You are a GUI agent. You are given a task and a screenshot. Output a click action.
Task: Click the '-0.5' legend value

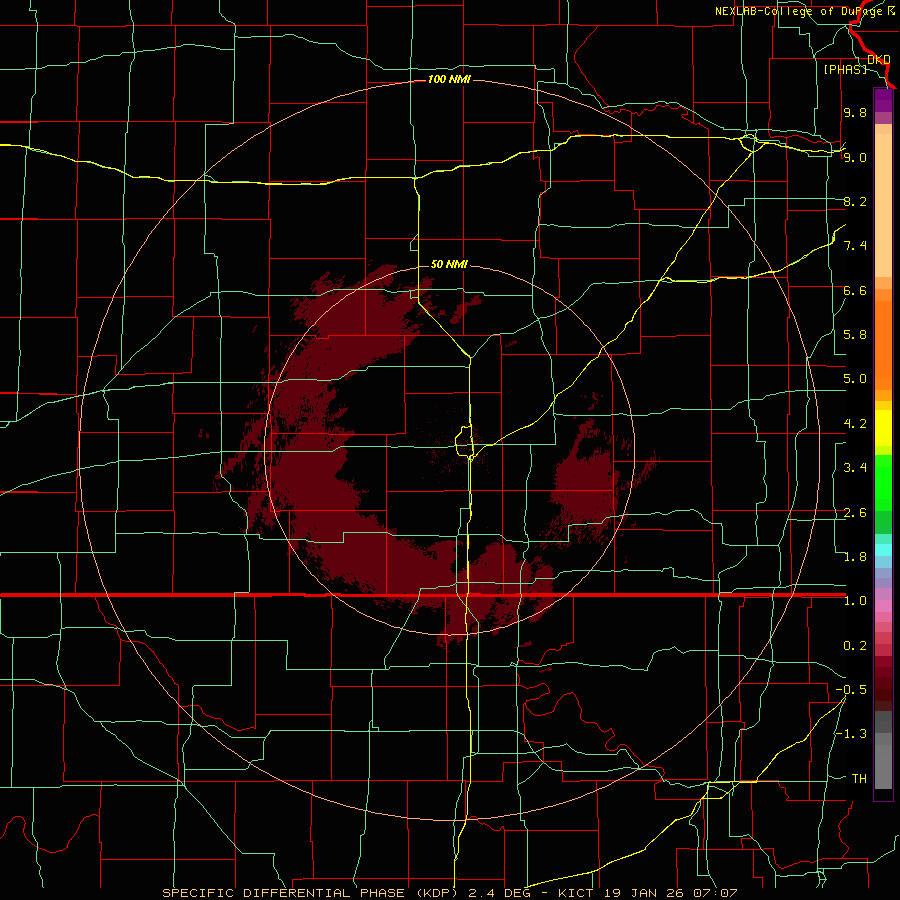click(851, 690)
